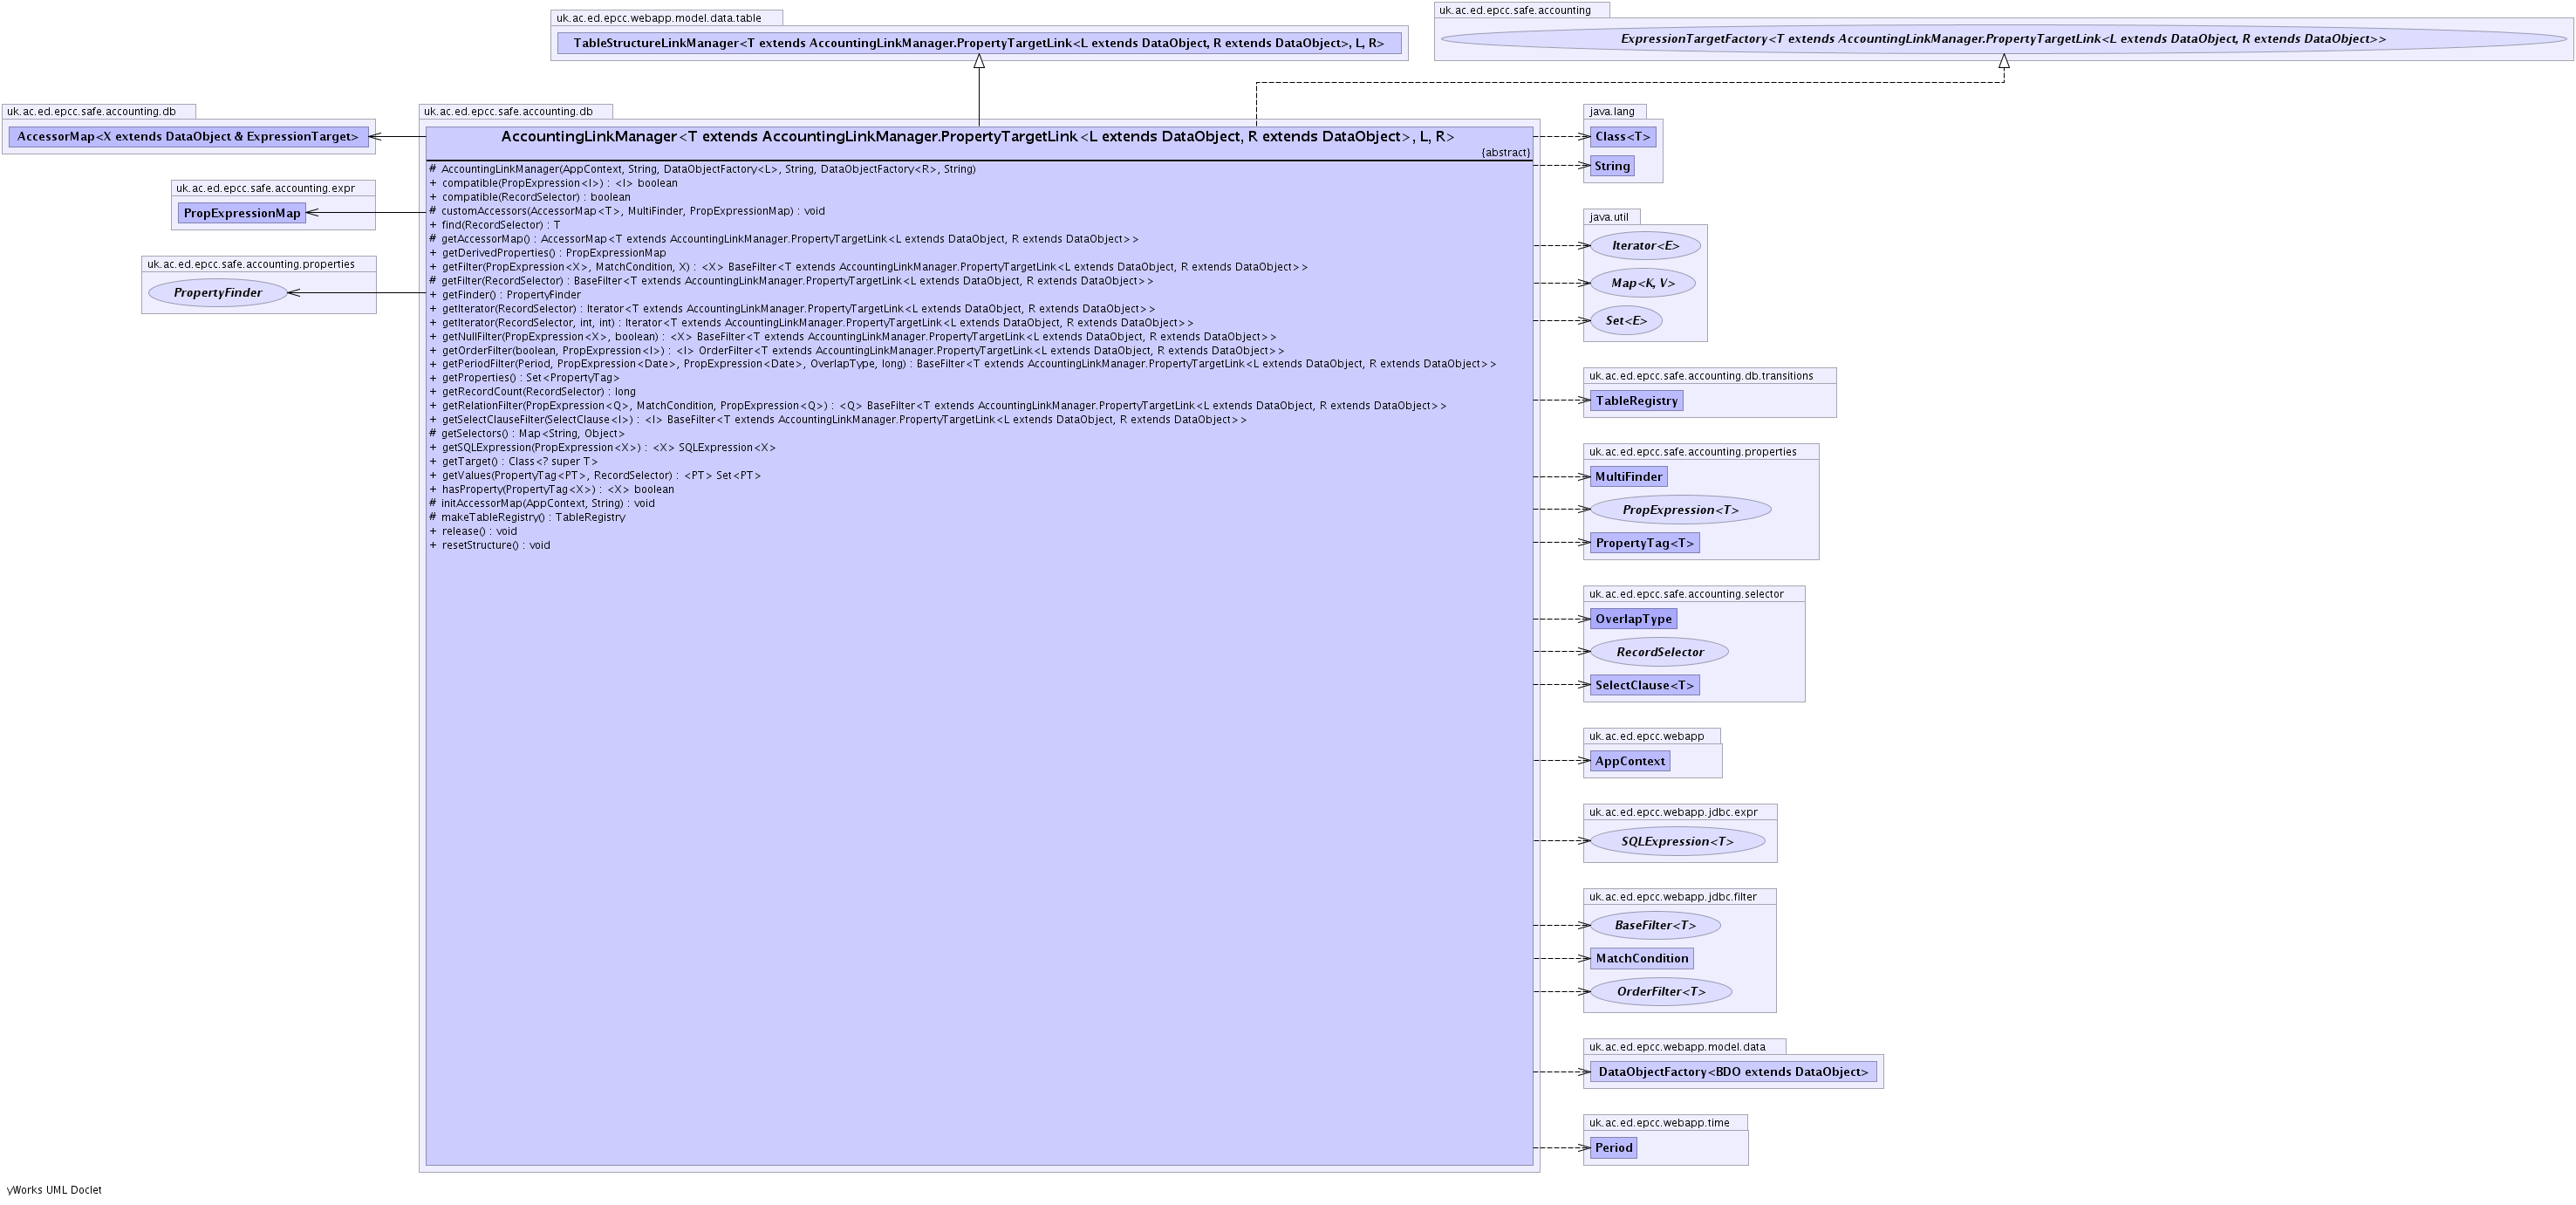Open the SQLExpression<T> interface ellipse
Image resolution: width=2576 pixels, height=1205 pixels.
point(1677,841)
